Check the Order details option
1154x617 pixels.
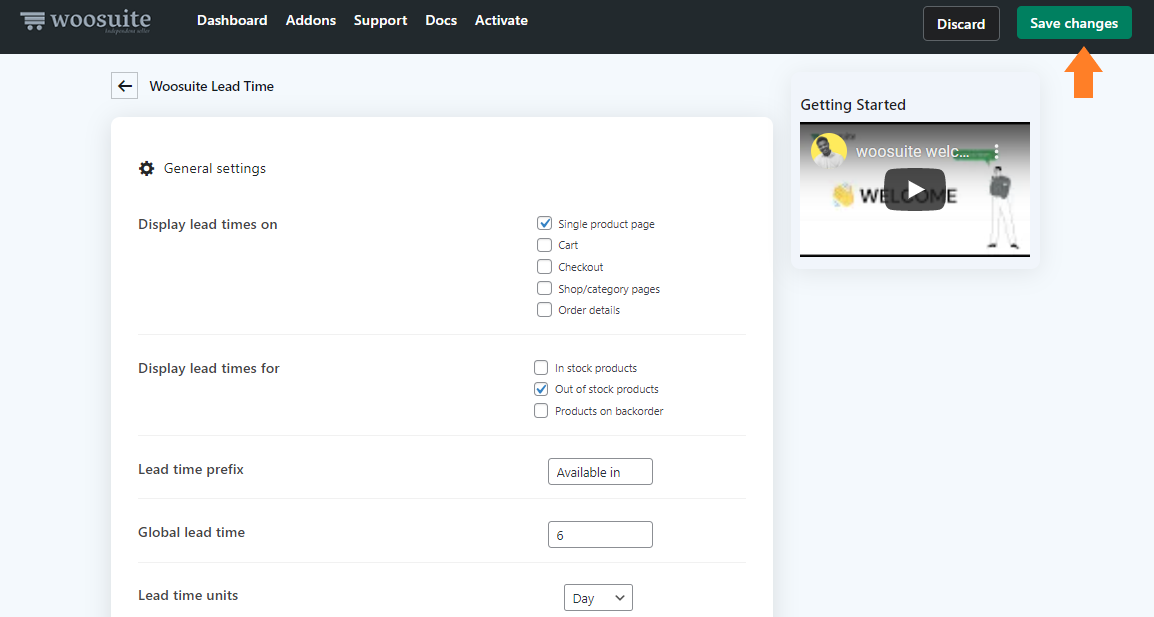[545, 310]
